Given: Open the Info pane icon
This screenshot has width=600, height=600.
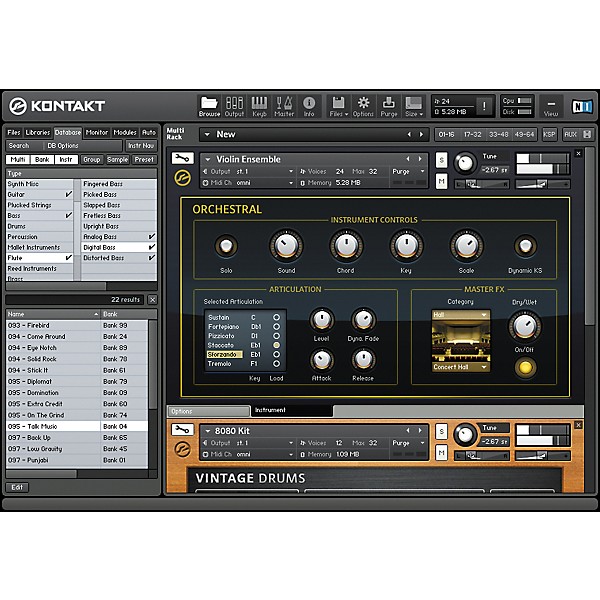Looking at the screenshot, I should (309, 106).
